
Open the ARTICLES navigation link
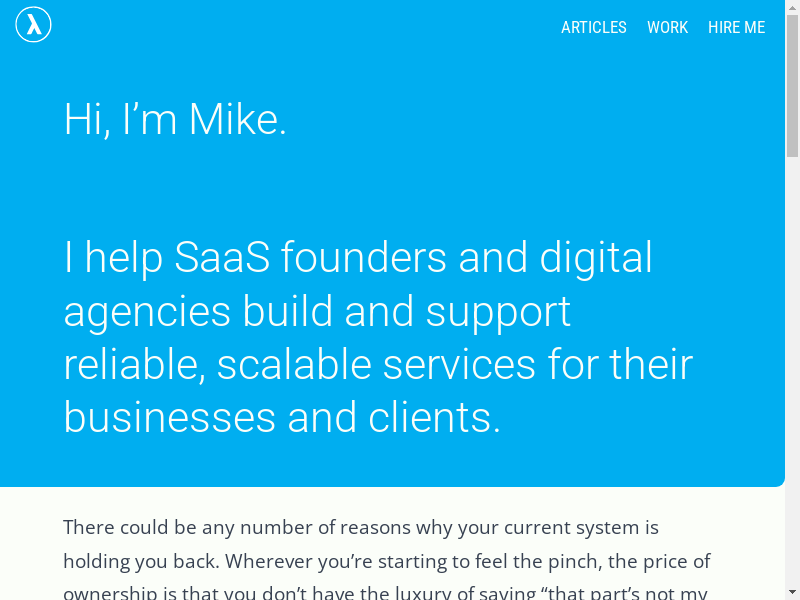coord(594,27)
